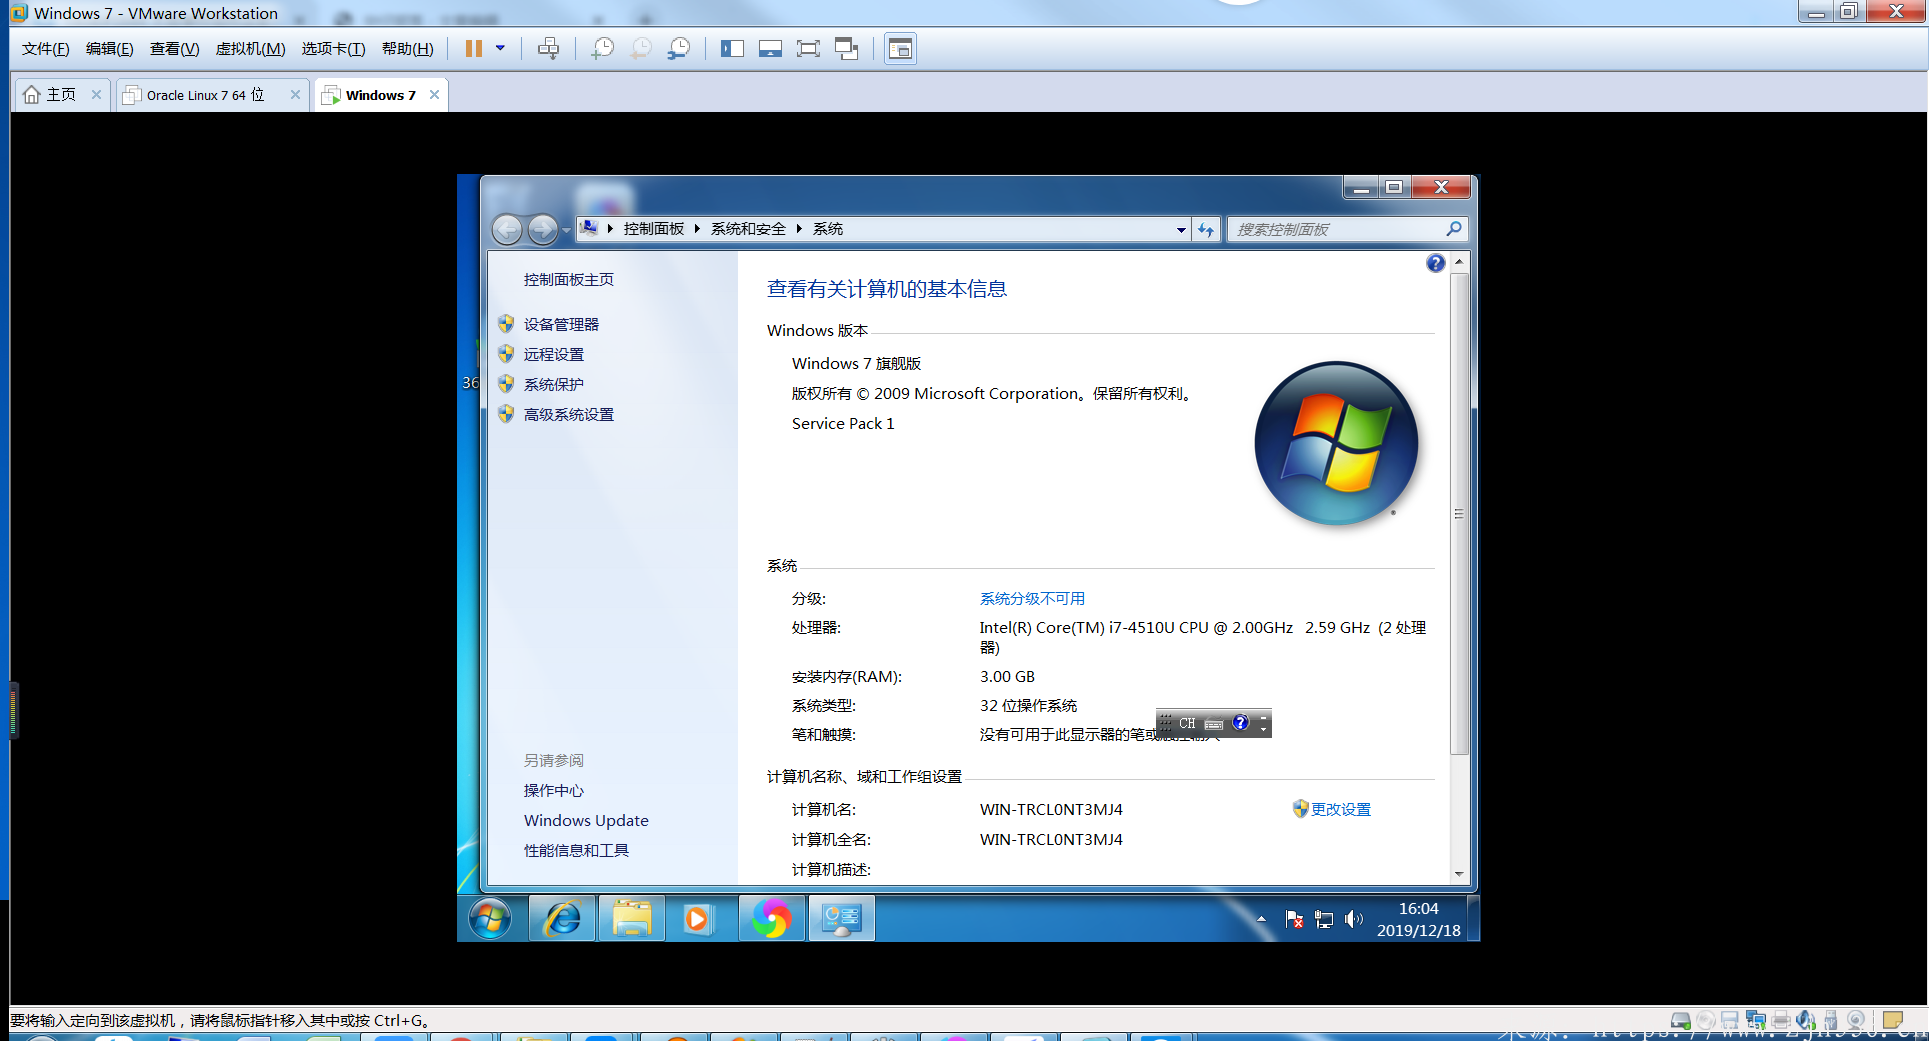This screenshot has height=1041, width=1929.
Task: Expand the arrow after 系统和安全 breadcrumb
Action: pos(799,229)
